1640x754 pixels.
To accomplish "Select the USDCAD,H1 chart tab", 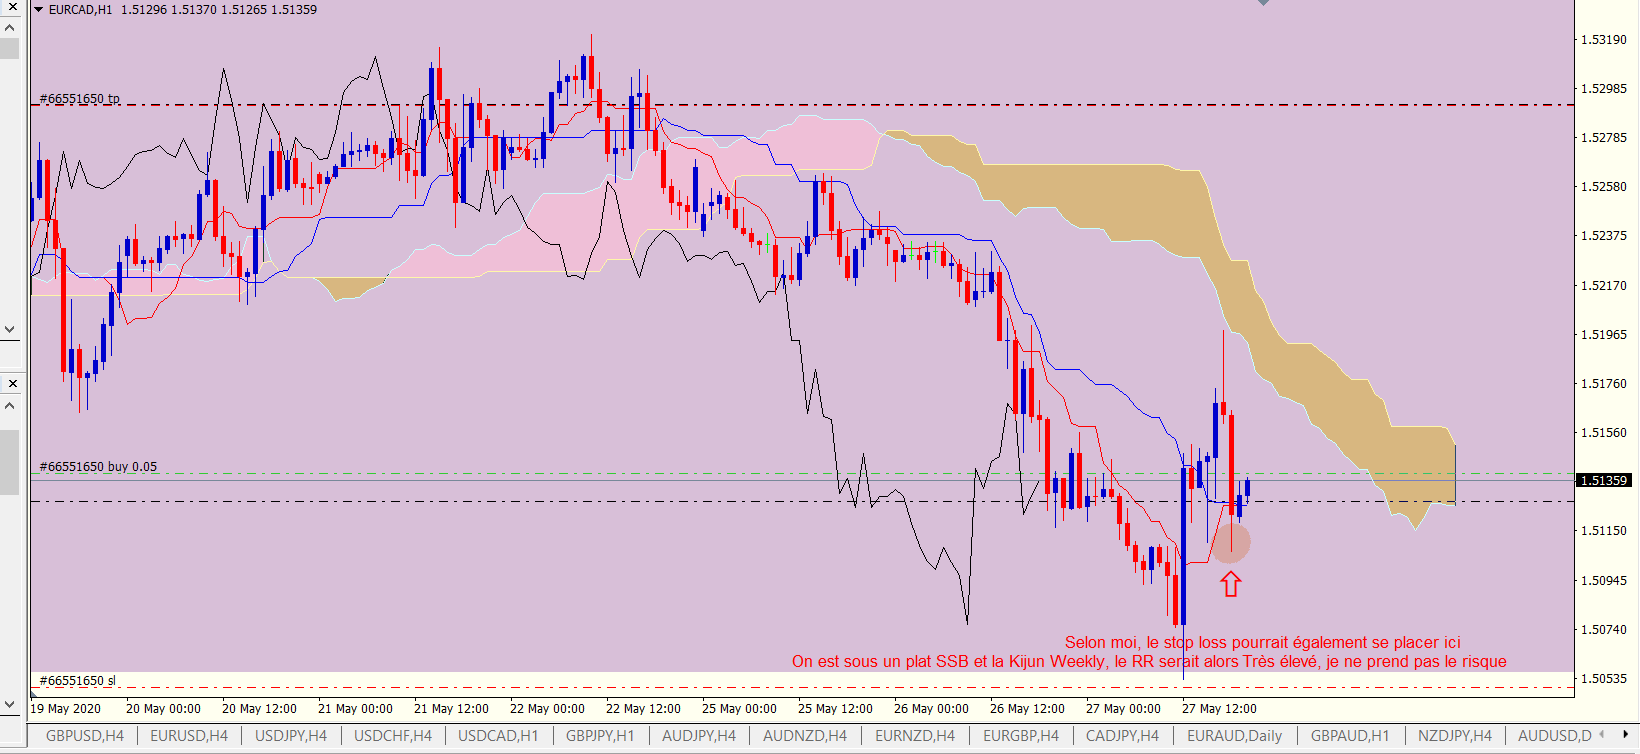I will [498, 736].
